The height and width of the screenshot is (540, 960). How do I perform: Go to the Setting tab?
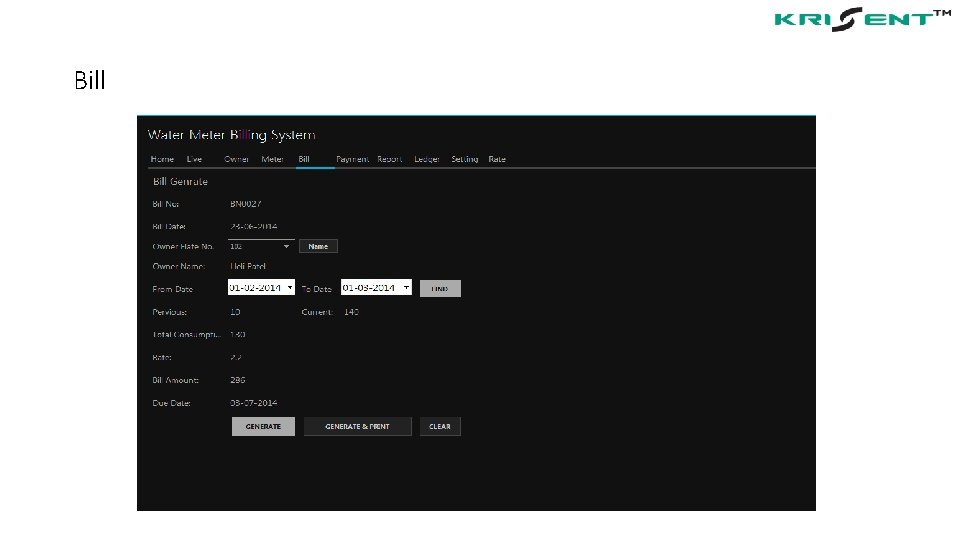465,159
